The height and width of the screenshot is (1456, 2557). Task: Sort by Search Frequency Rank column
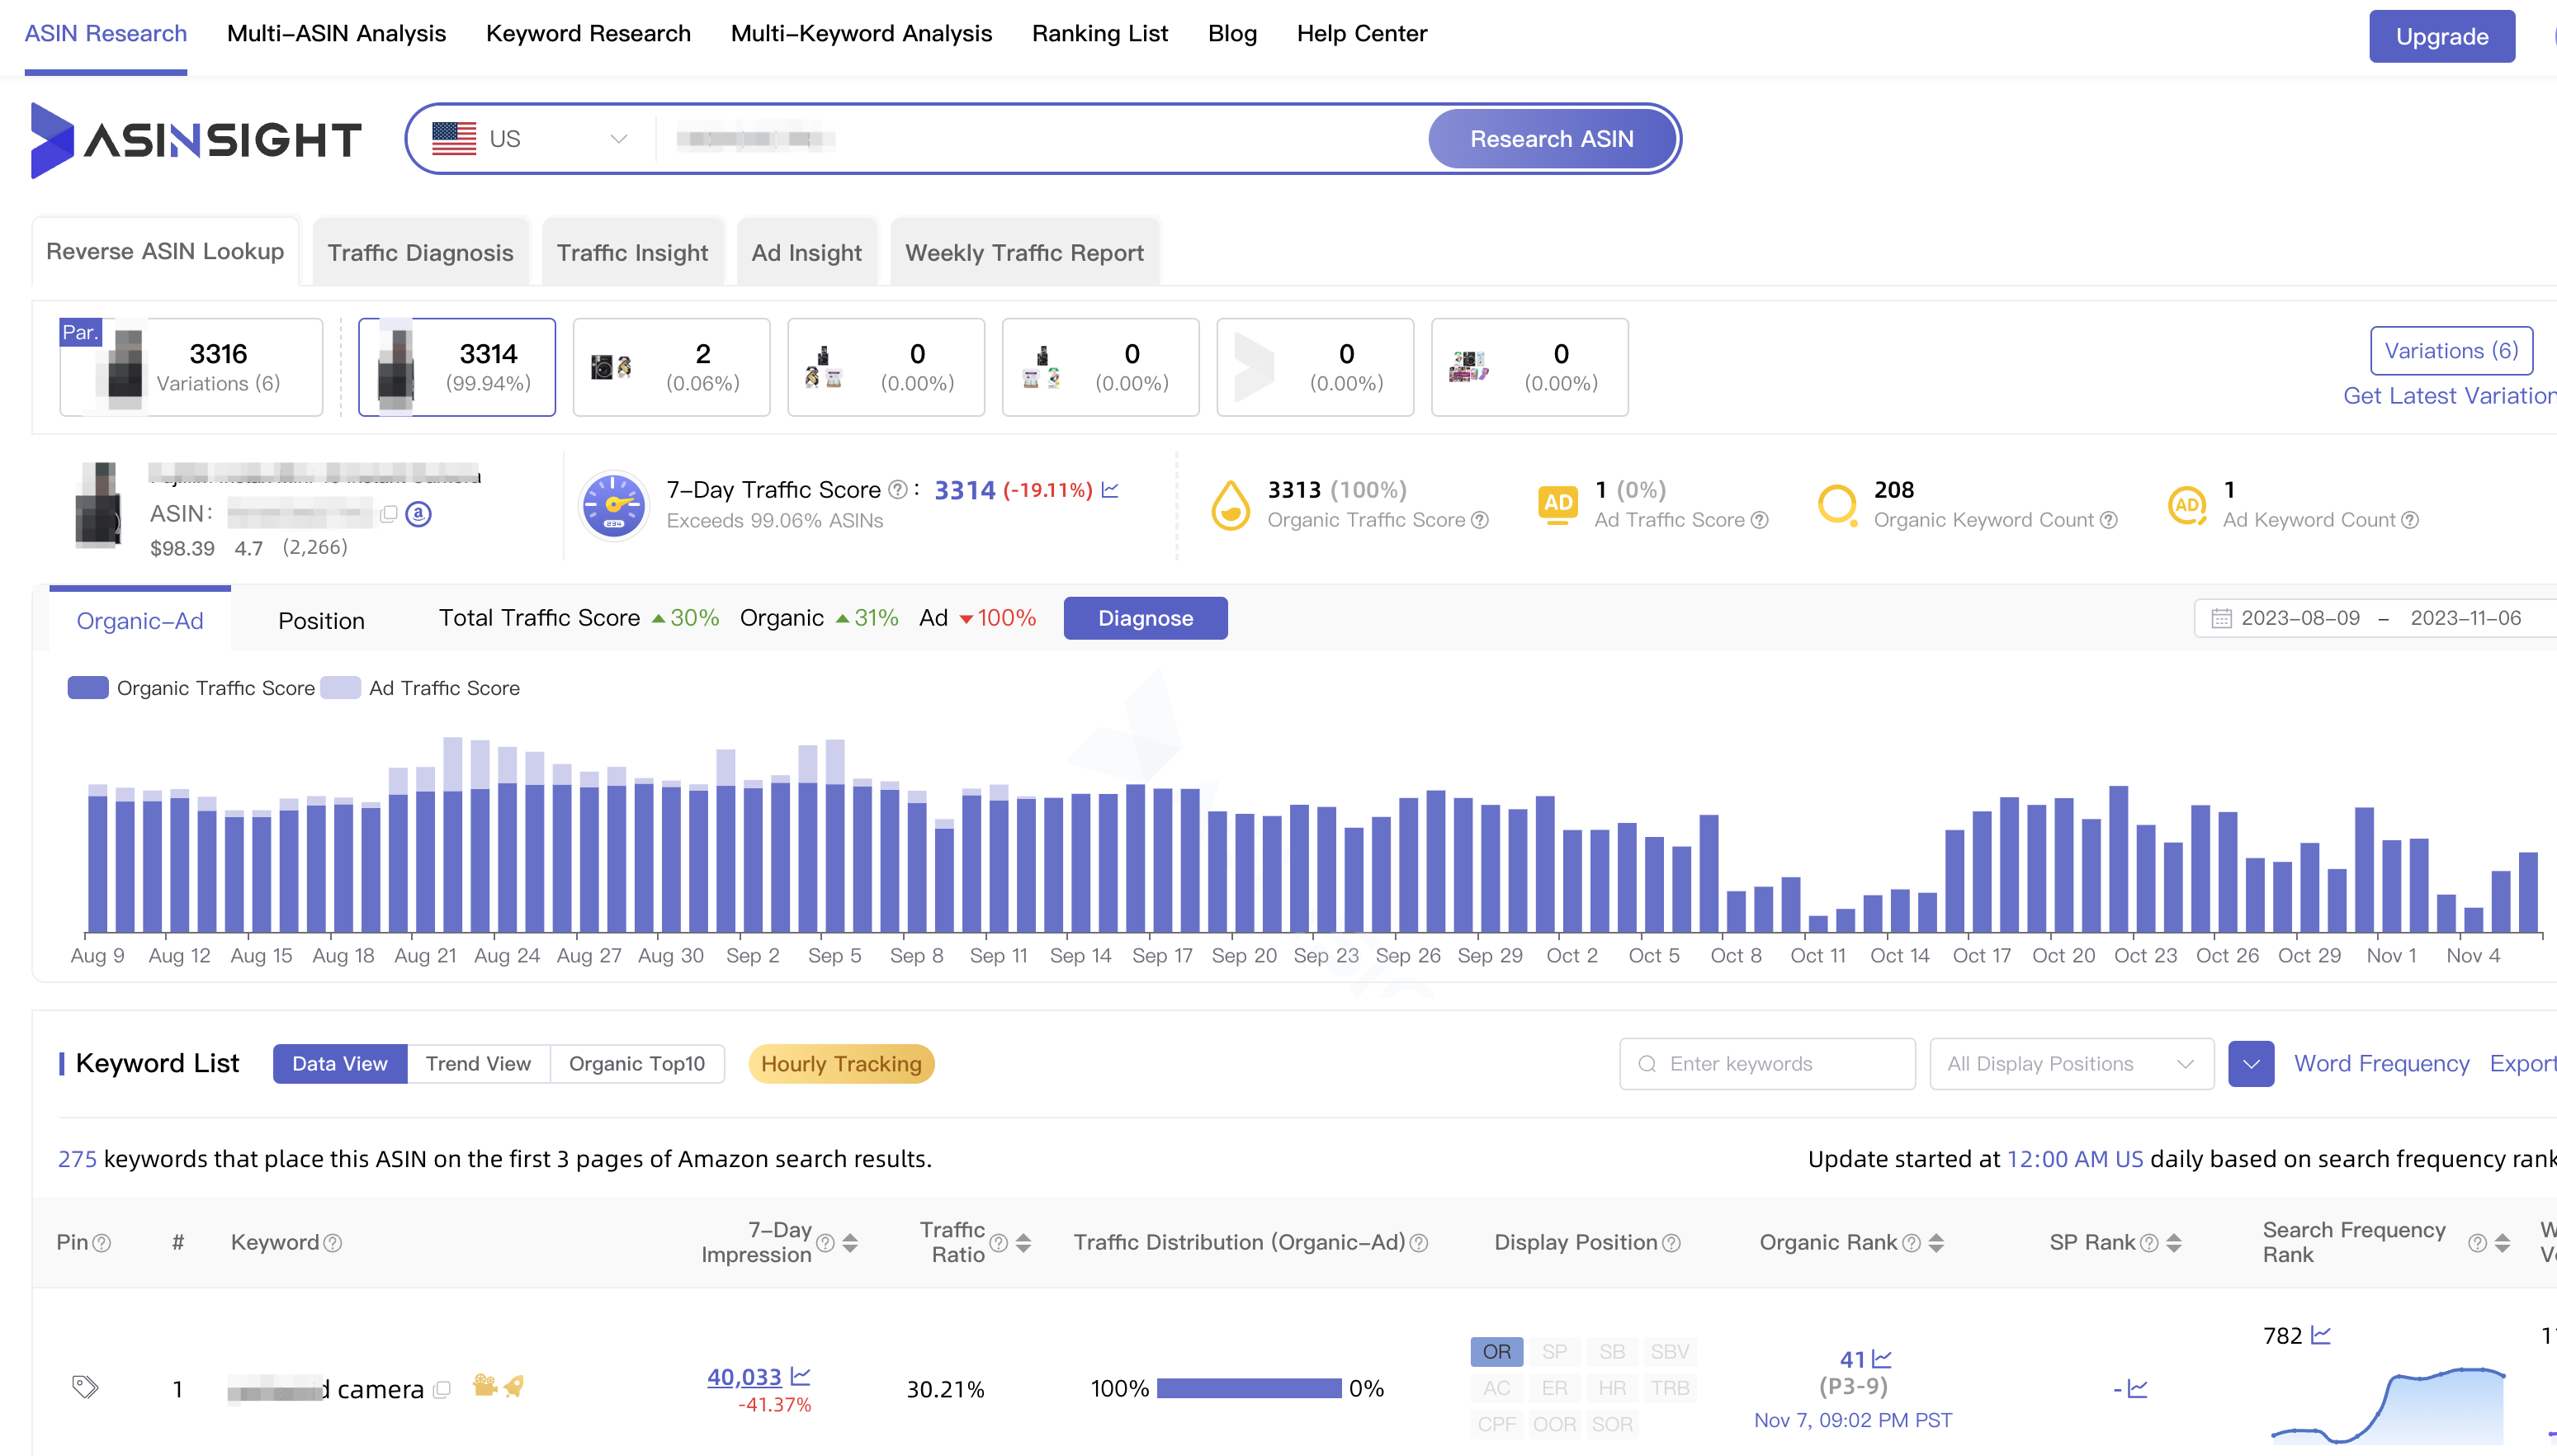click(2503, 1243)
